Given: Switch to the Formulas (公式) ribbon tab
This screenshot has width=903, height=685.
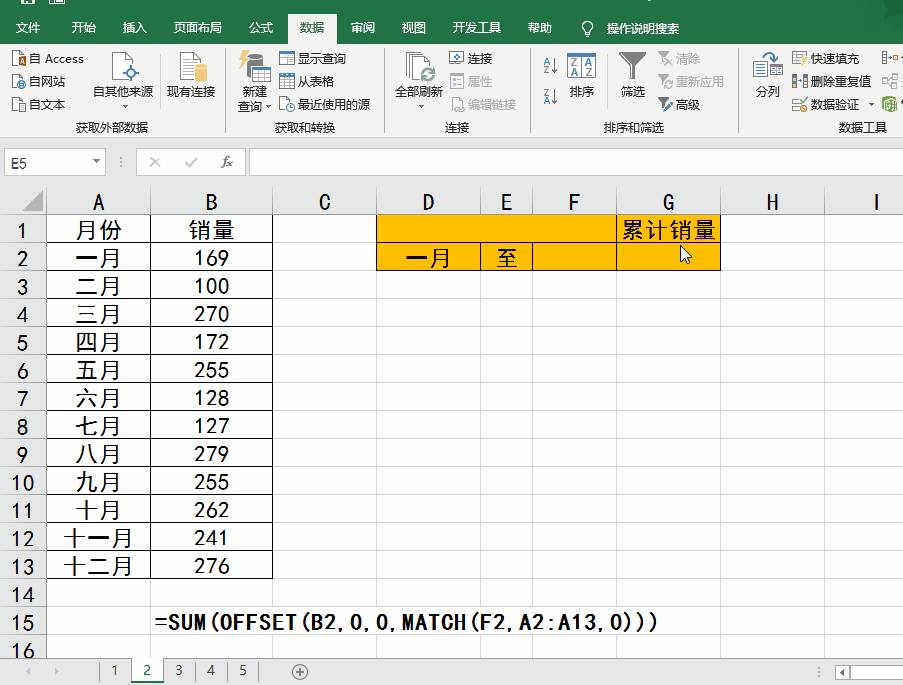Looking at the screenshot, I should tap(260, 28).
